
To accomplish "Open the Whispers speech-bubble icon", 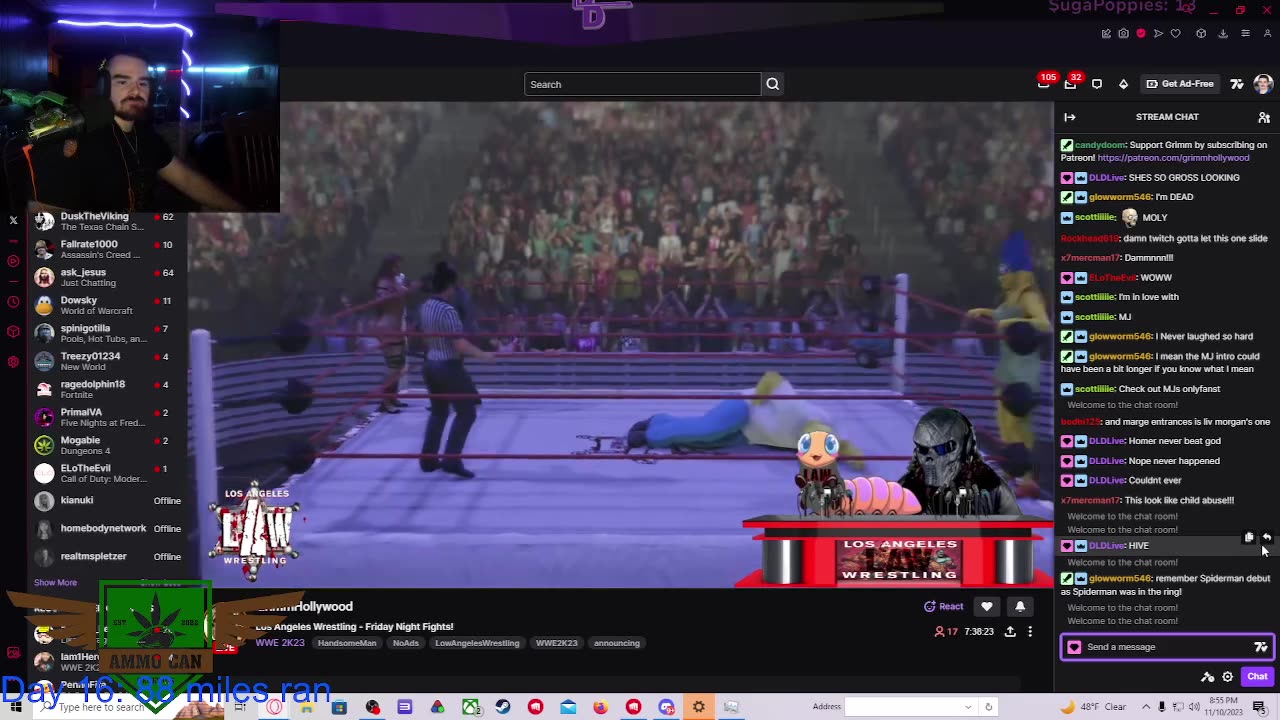I will pyautogui.click(x=1097, y=84).
